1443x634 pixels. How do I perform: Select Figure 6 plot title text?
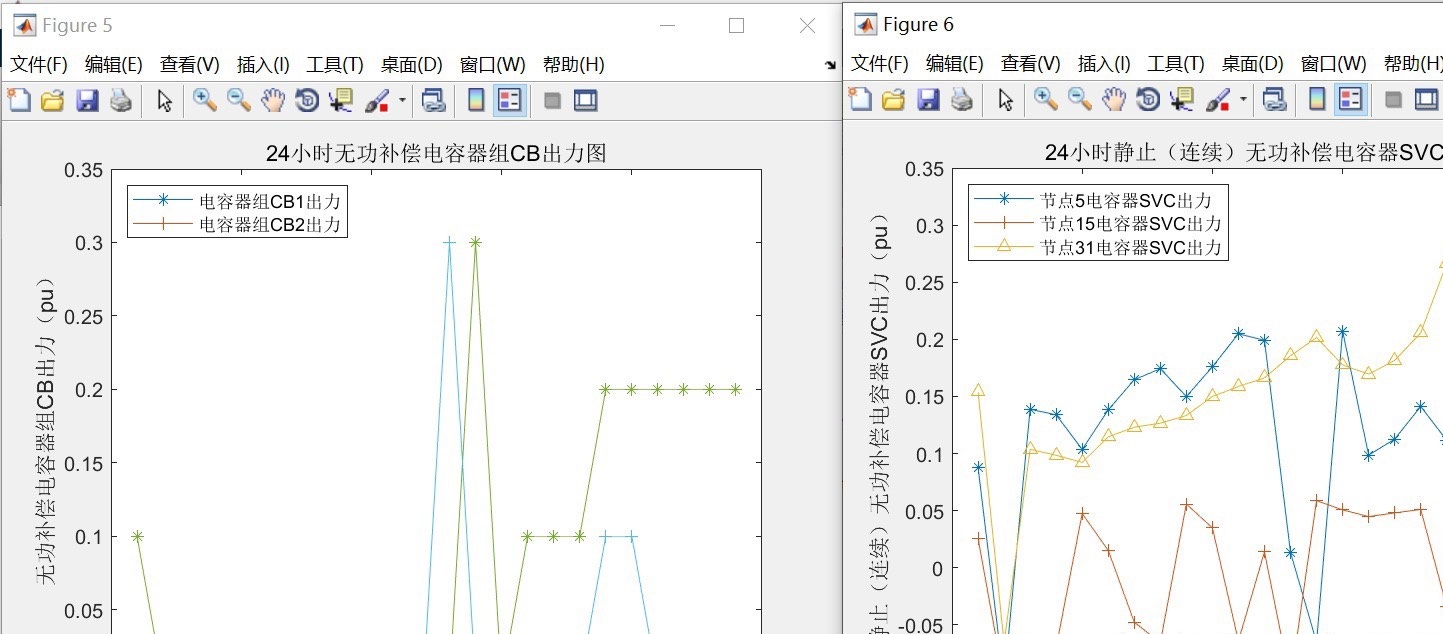click(1244, 153)
